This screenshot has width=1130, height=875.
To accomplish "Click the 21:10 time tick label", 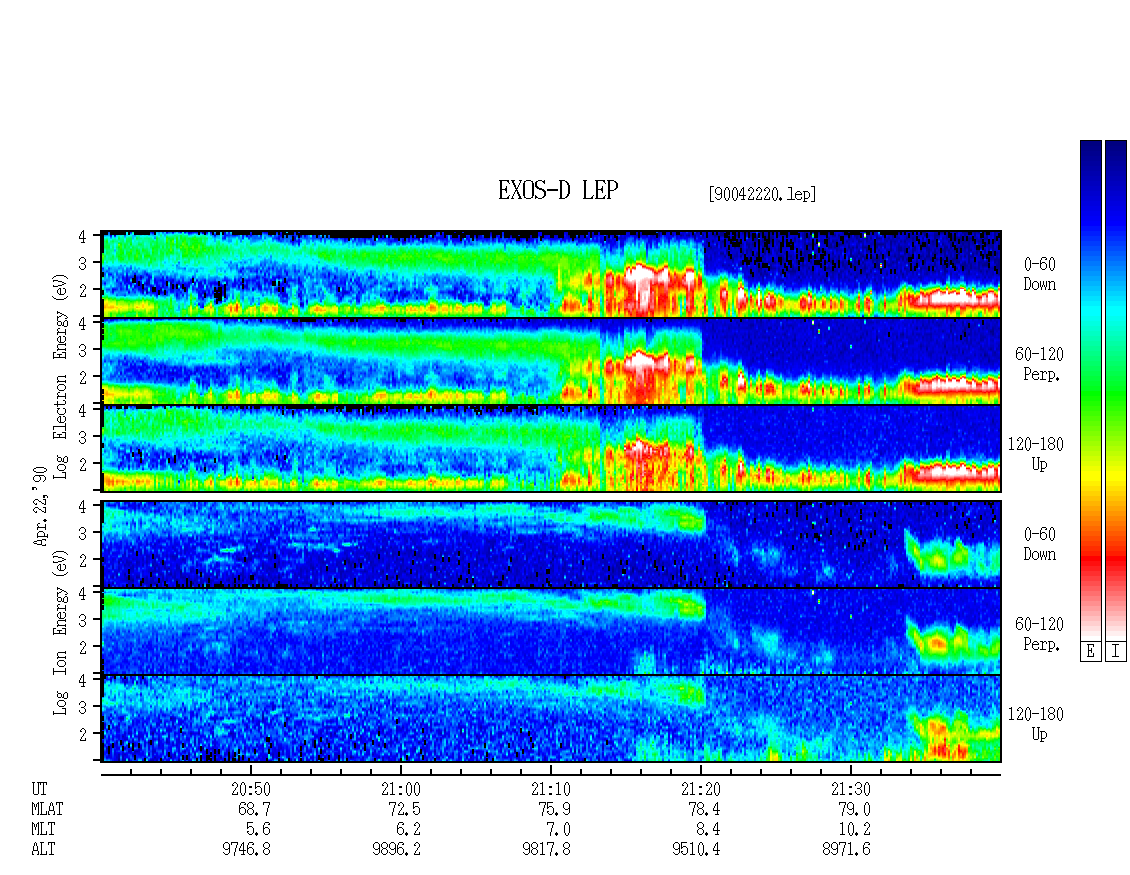I will click(551, 789).
